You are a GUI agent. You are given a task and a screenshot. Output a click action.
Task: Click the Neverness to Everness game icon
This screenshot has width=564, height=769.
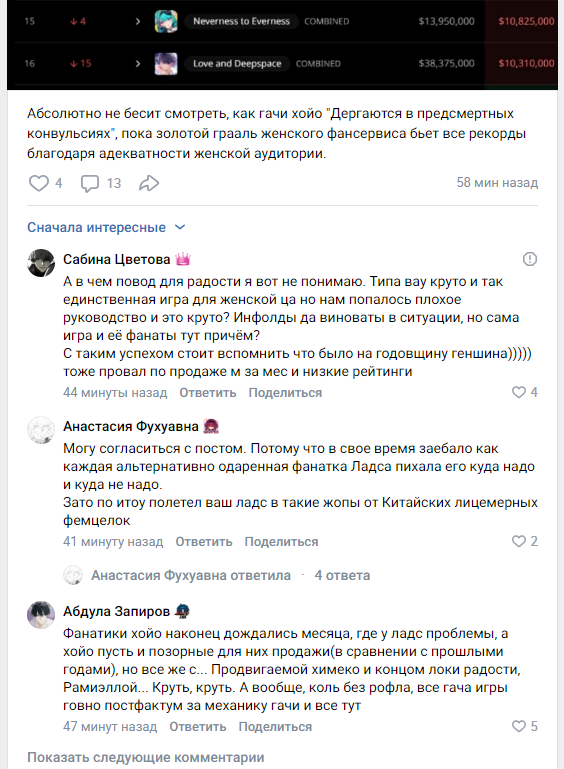click(x=166, y=21)
